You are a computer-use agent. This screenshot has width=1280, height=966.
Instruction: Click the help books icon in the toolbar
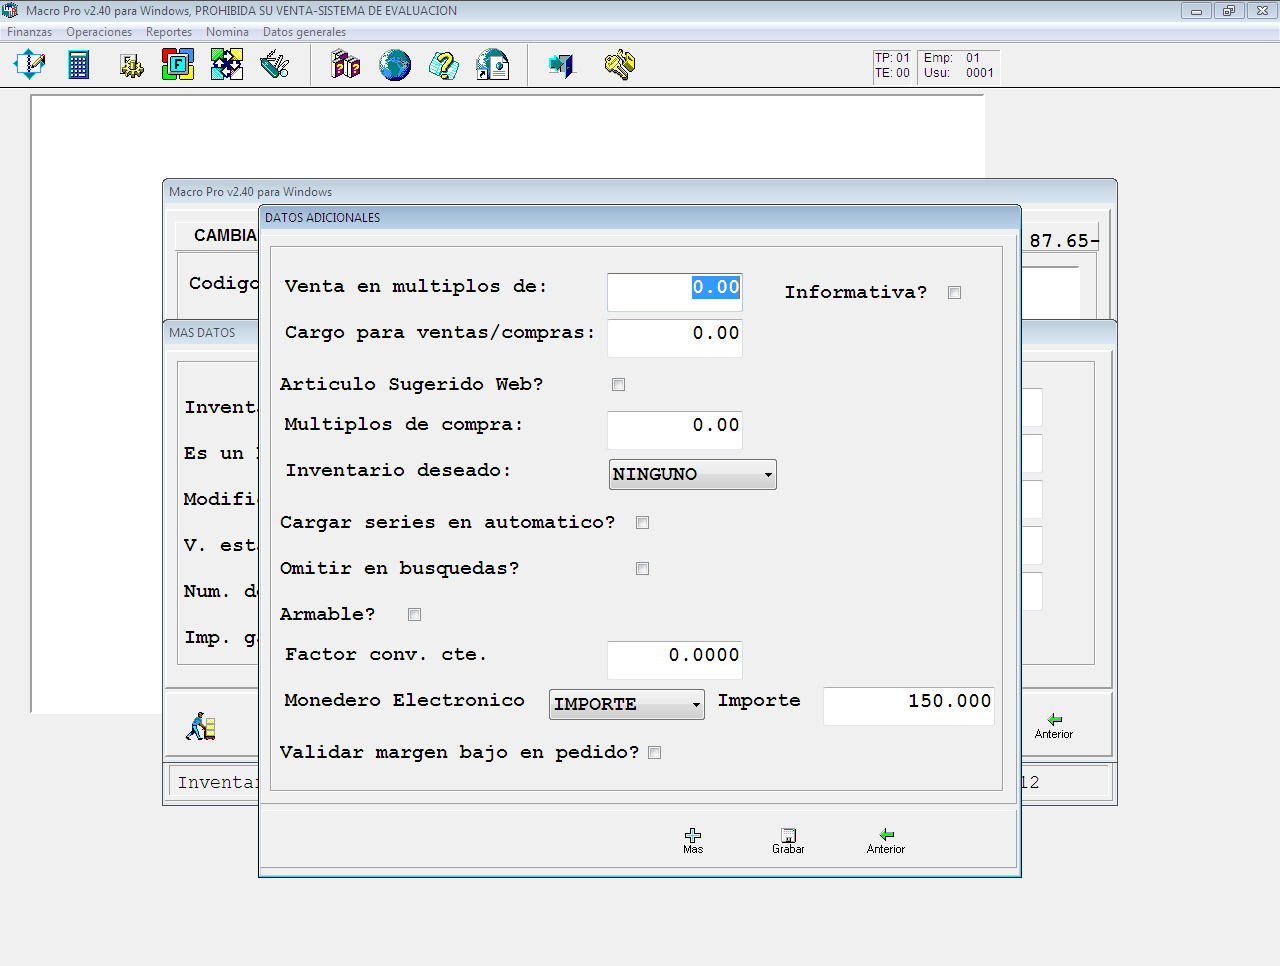345,66
